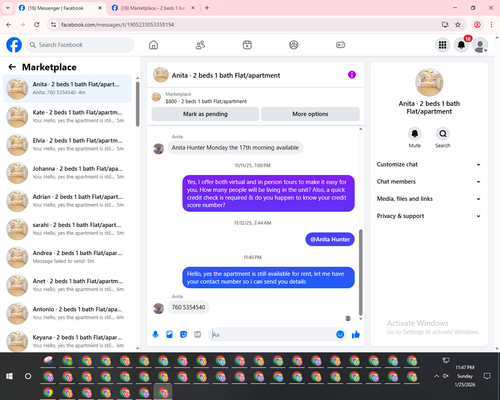Open conversation with Adrian
Viewport: 500px width, 400px height.
coord(68,201)
